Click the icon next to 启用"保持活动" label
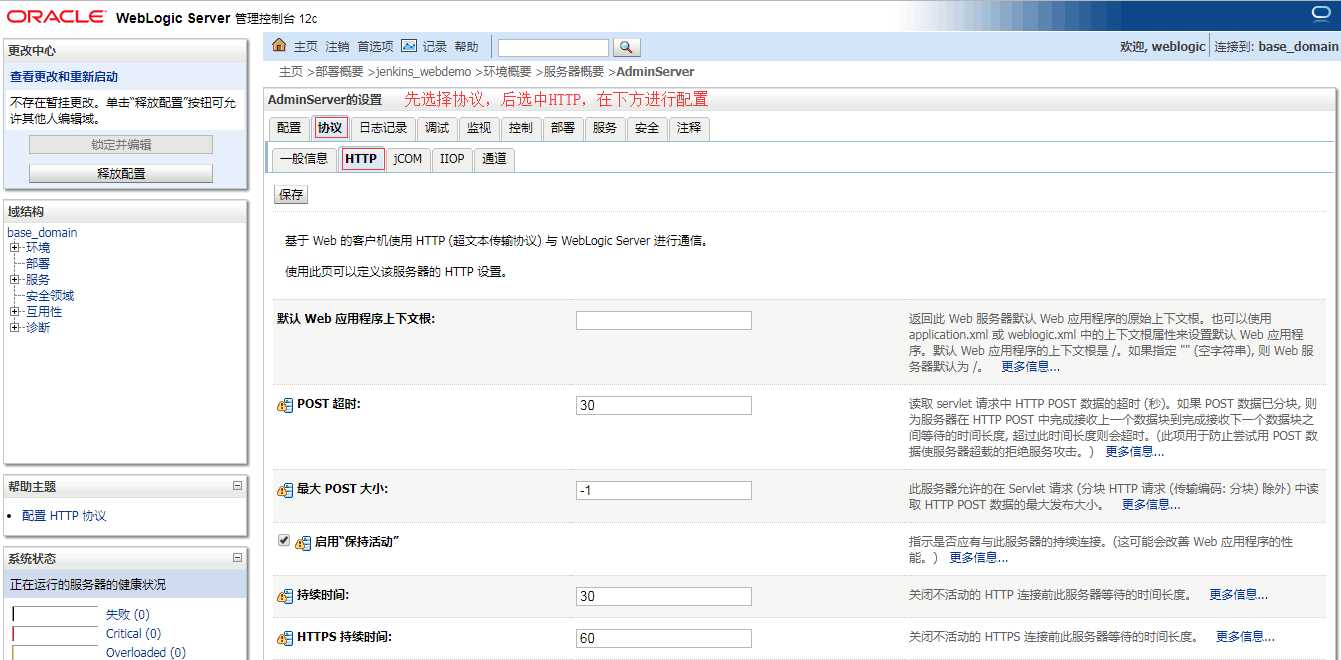 coord(303,542)
